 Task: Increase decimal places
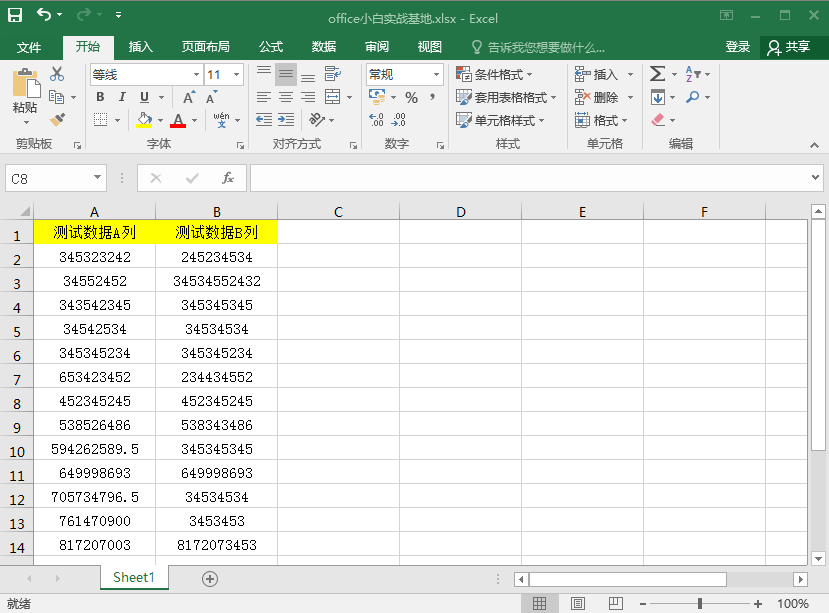[x=376, y=120]
